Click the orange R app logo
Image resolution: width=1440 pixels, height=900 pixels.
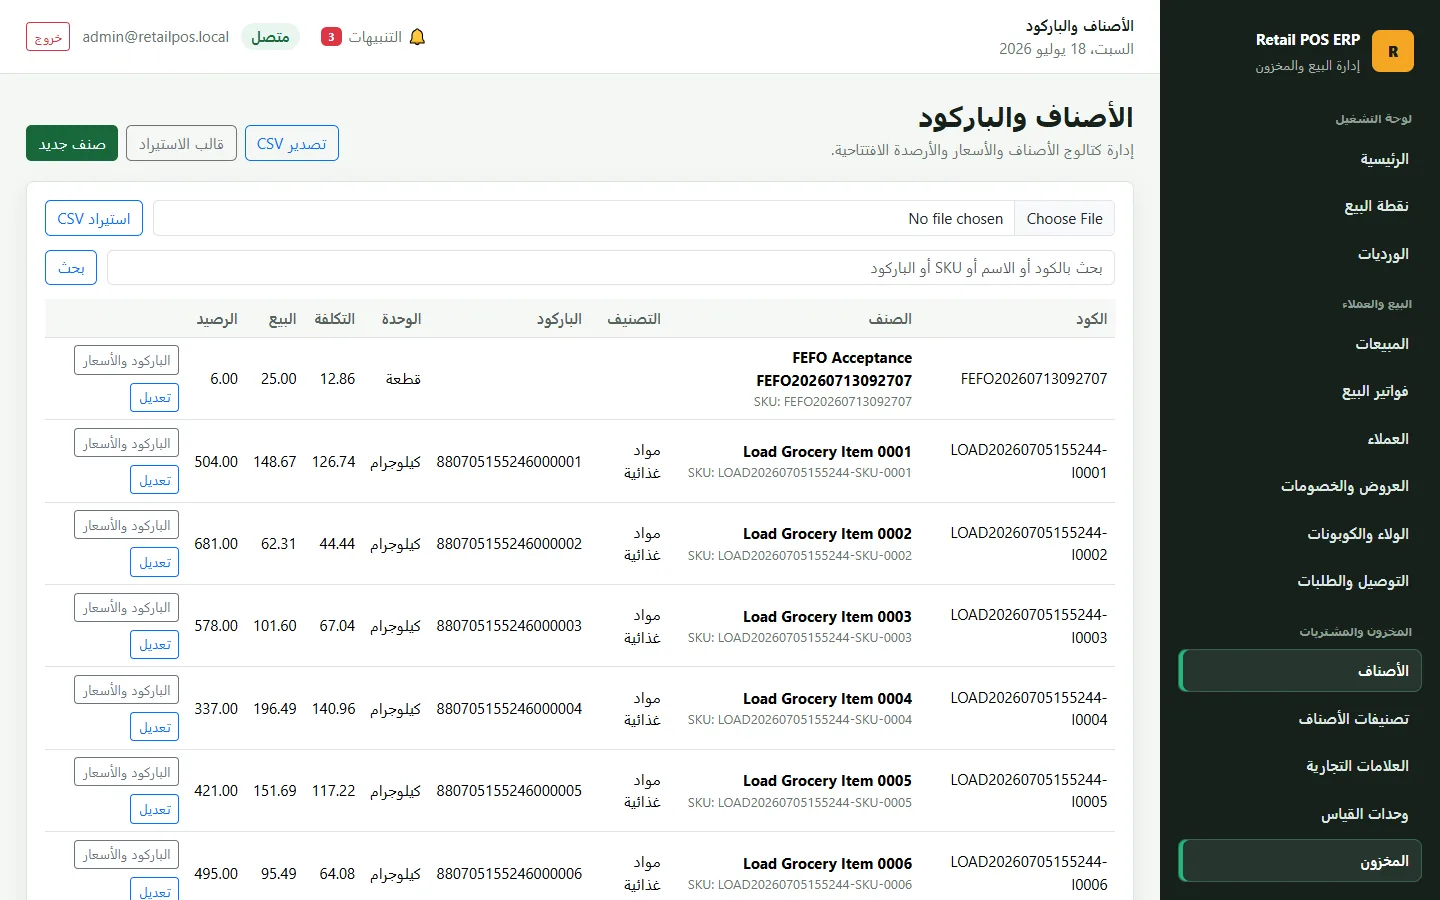point(1393,51)
